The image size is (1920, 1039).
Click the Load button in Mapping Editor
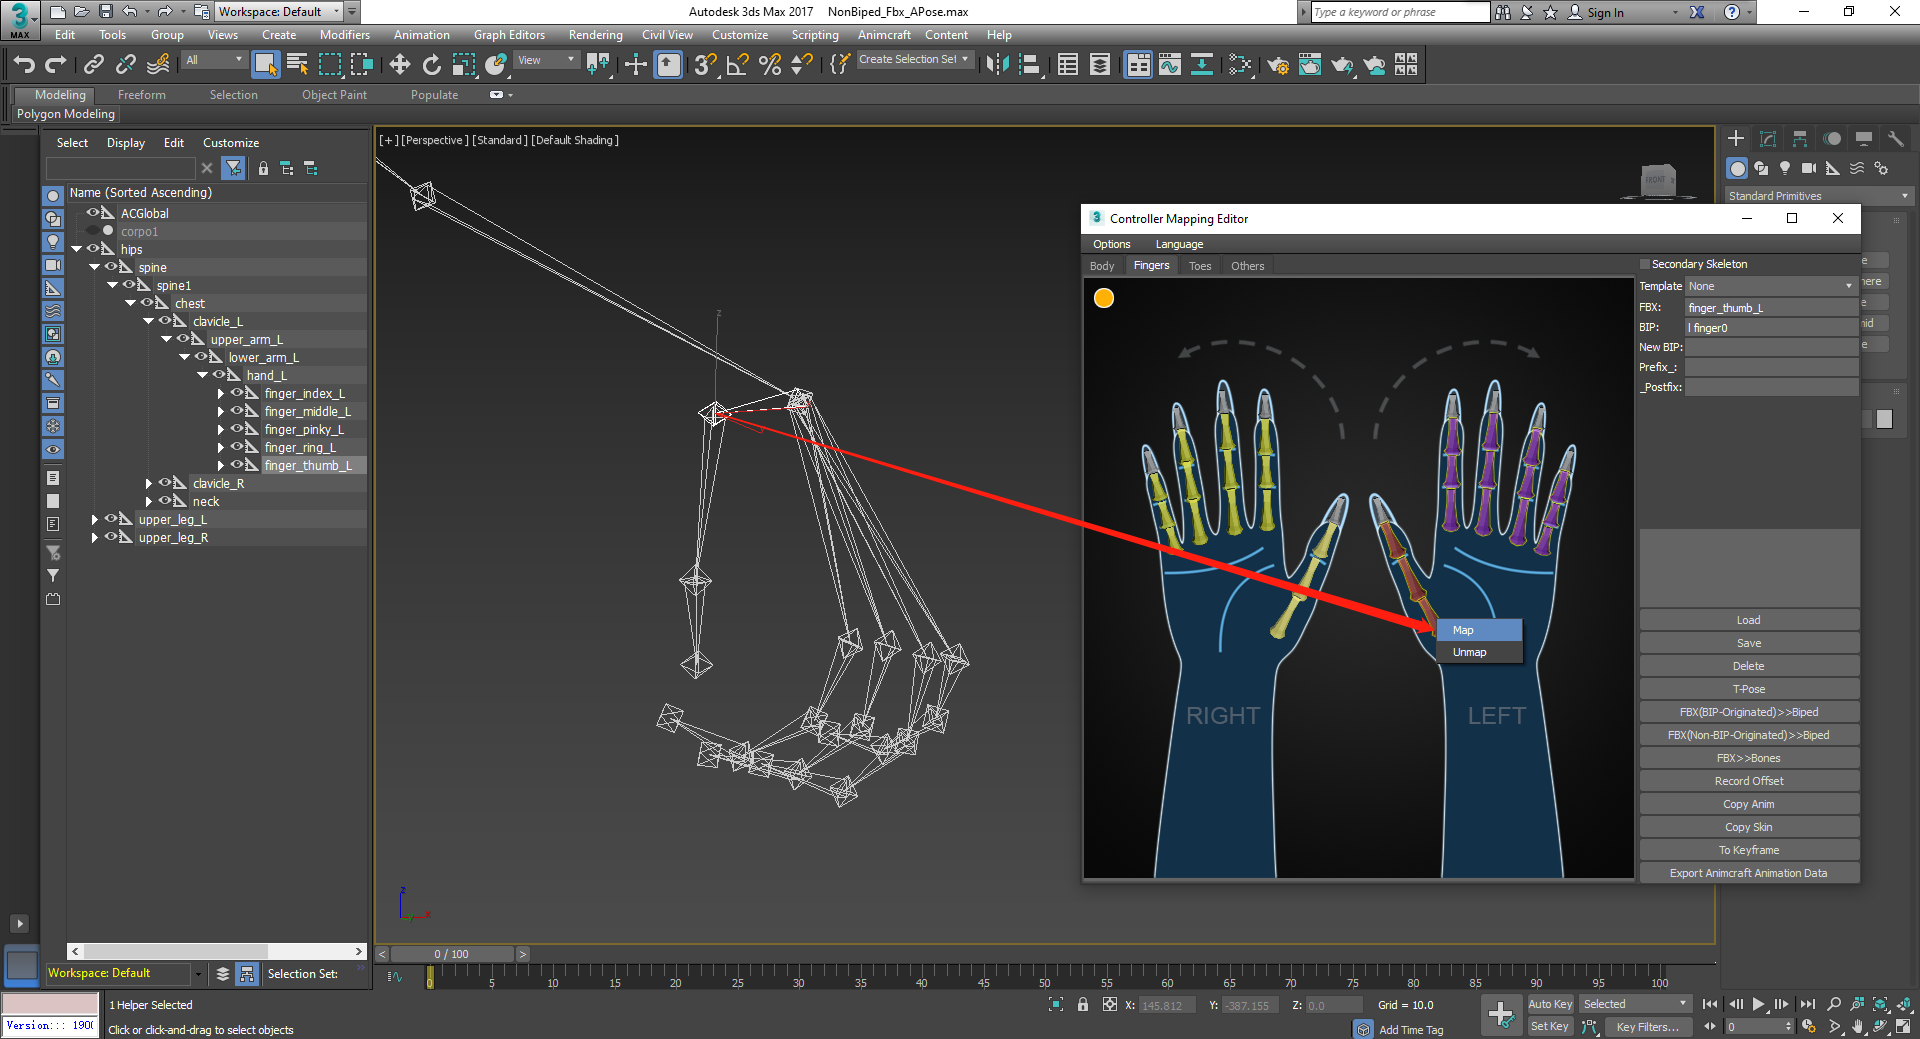(1749, 620)
